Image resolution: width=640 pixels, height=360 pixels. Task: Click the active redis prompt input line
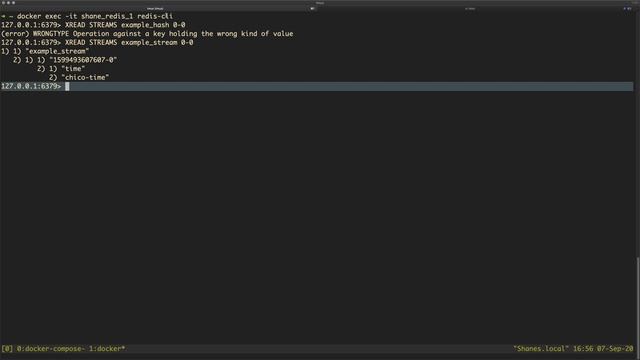pyautogui.click(x=317, y=86)
